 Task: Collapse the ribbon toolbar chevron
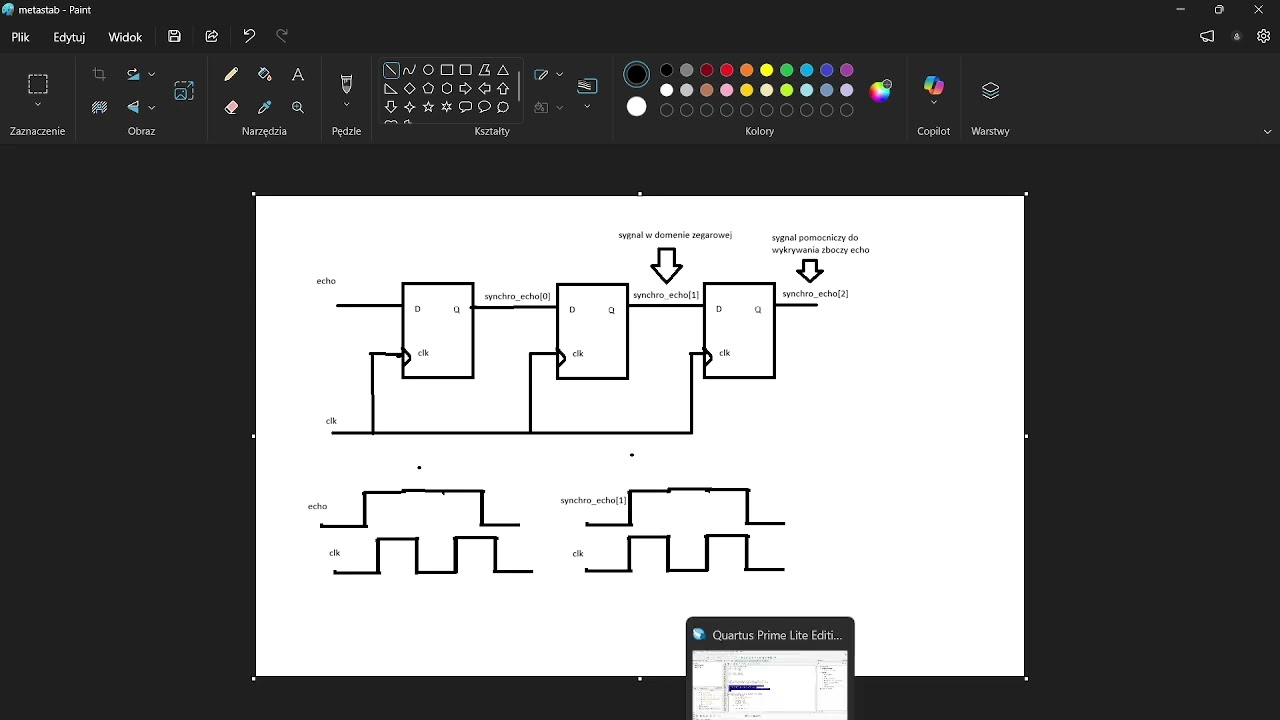click(1268, 132)
